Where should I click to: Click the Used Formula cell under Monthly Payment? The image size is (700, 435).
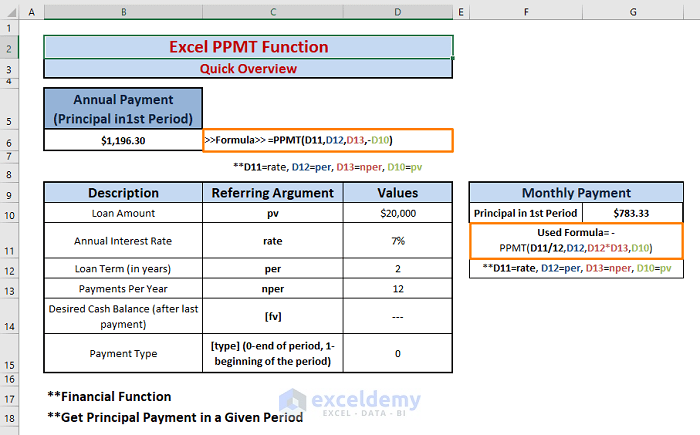(576, 241)
